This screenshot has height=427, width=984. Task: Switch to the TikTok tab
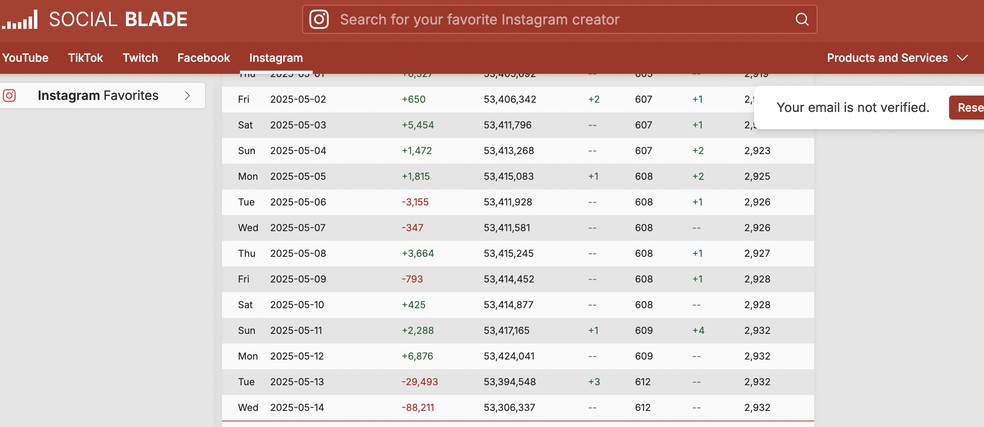(85, 58)
